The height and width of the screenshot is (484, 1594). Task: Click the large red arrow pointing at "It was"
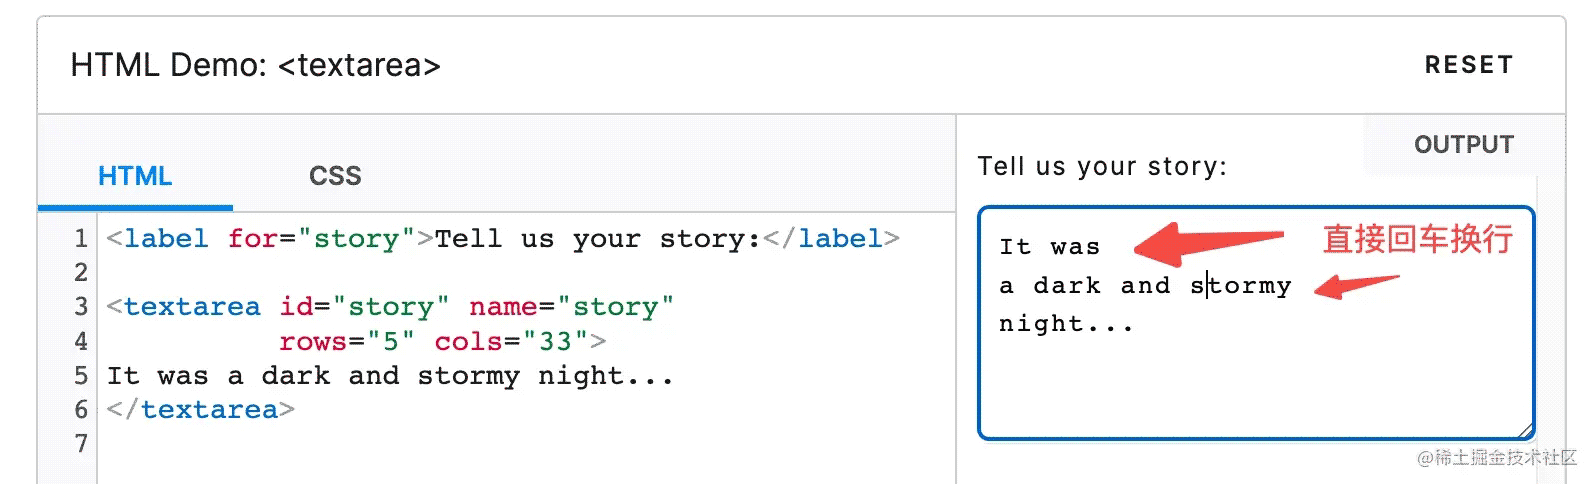coord(1208,241)
